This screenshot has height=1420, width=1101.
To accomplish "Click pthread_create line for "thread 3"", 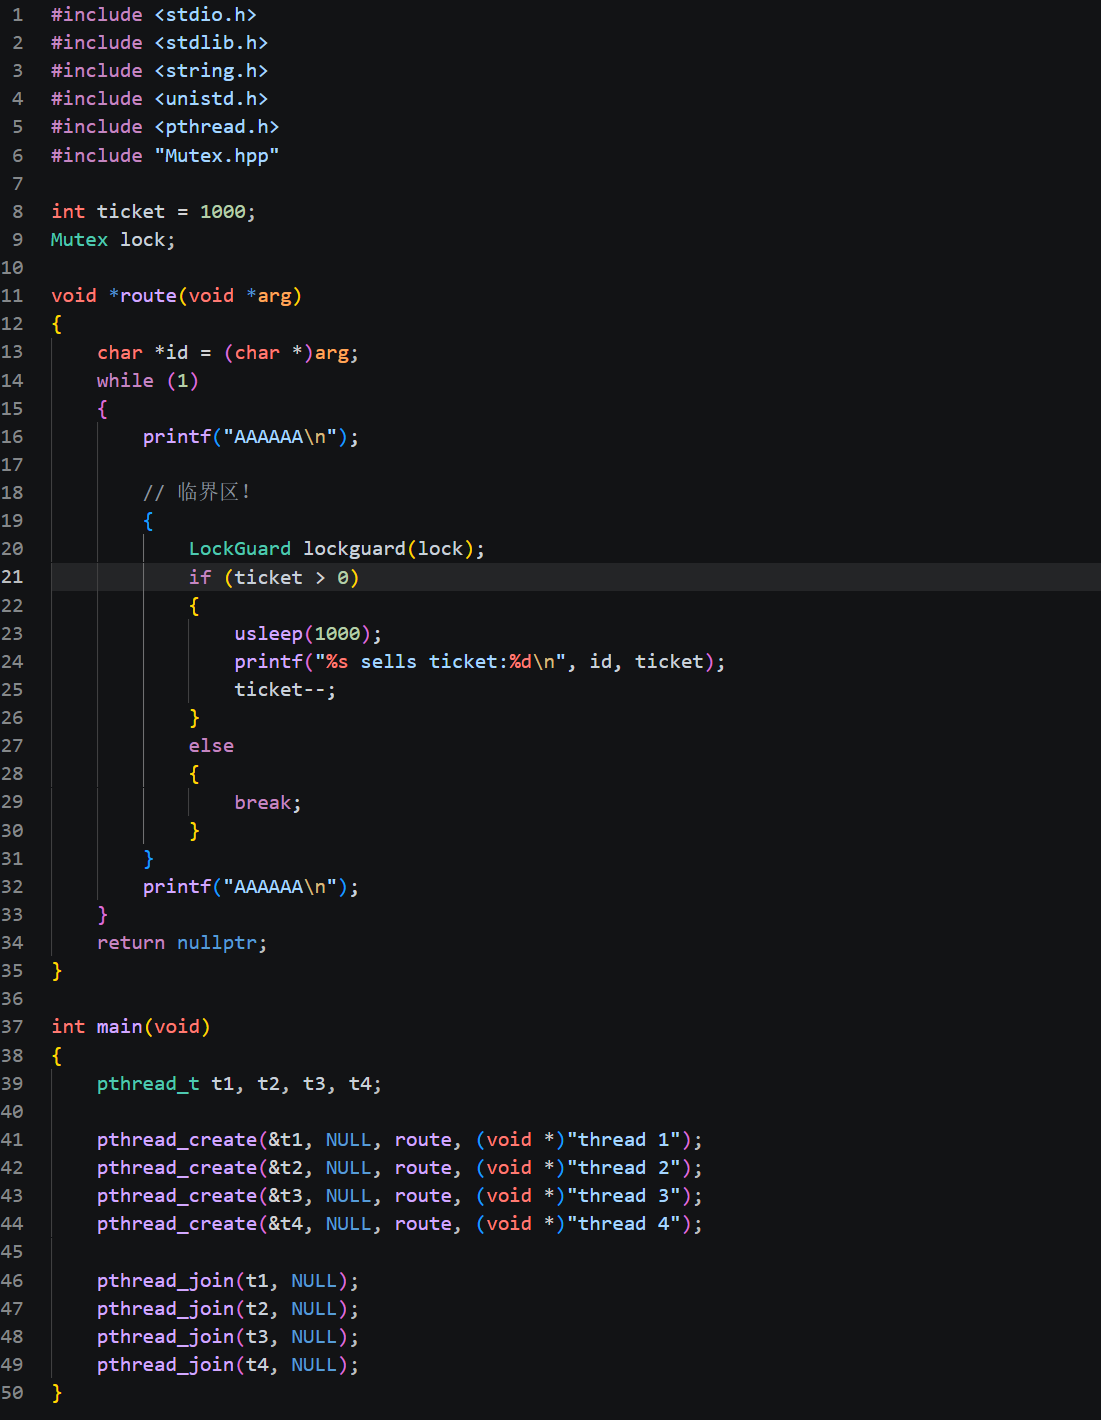I will pos(400,1196).
